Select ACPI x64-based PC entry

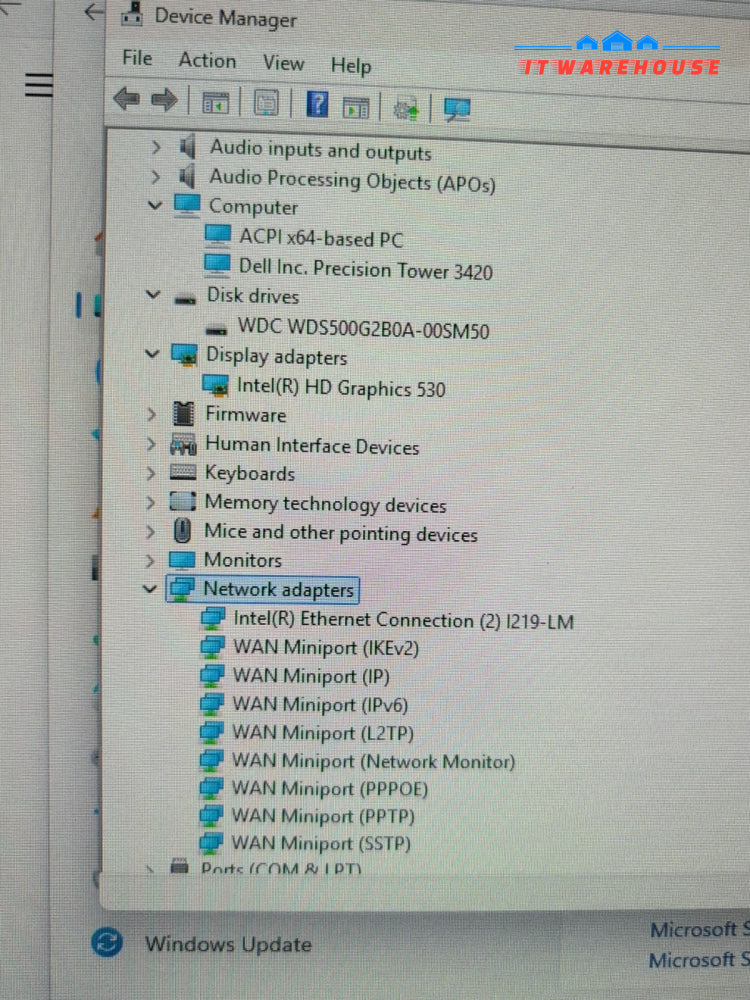[x=321, y=239]
